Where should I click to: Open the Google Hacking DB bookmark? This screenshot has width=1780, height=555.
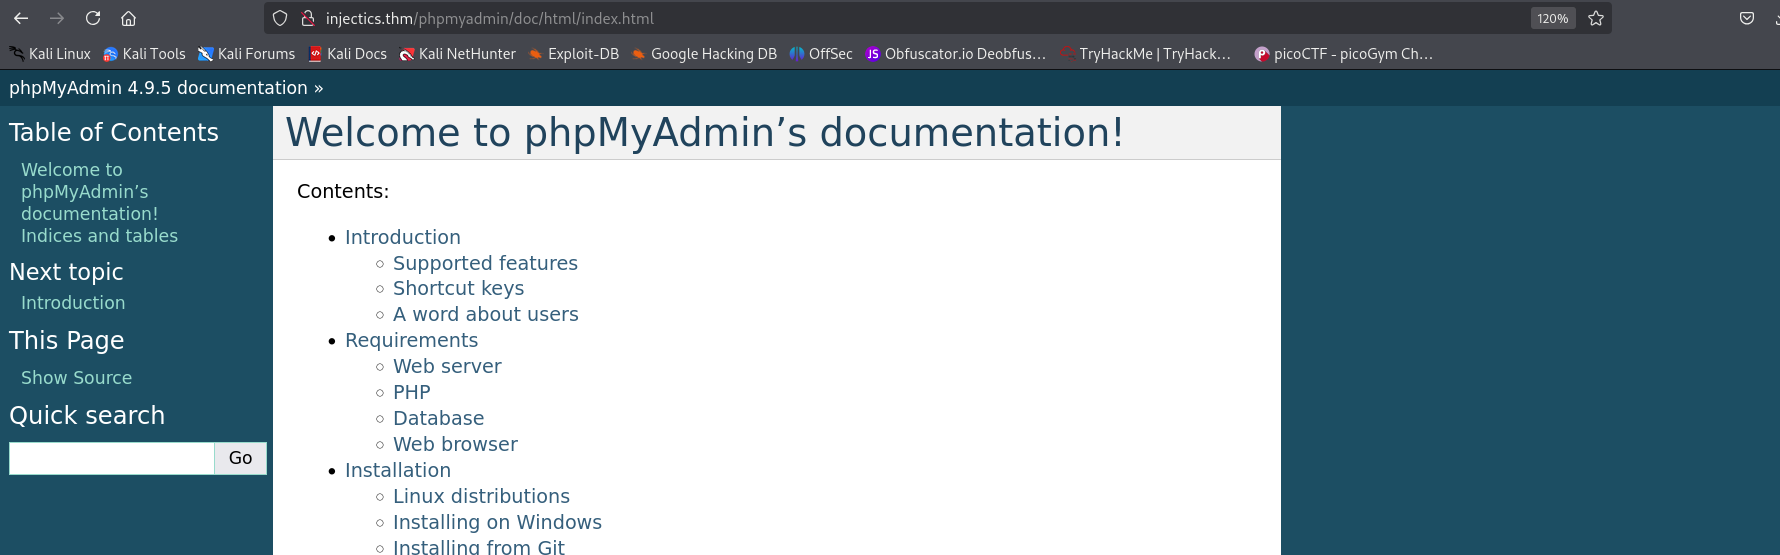click(x=704, y=54)
